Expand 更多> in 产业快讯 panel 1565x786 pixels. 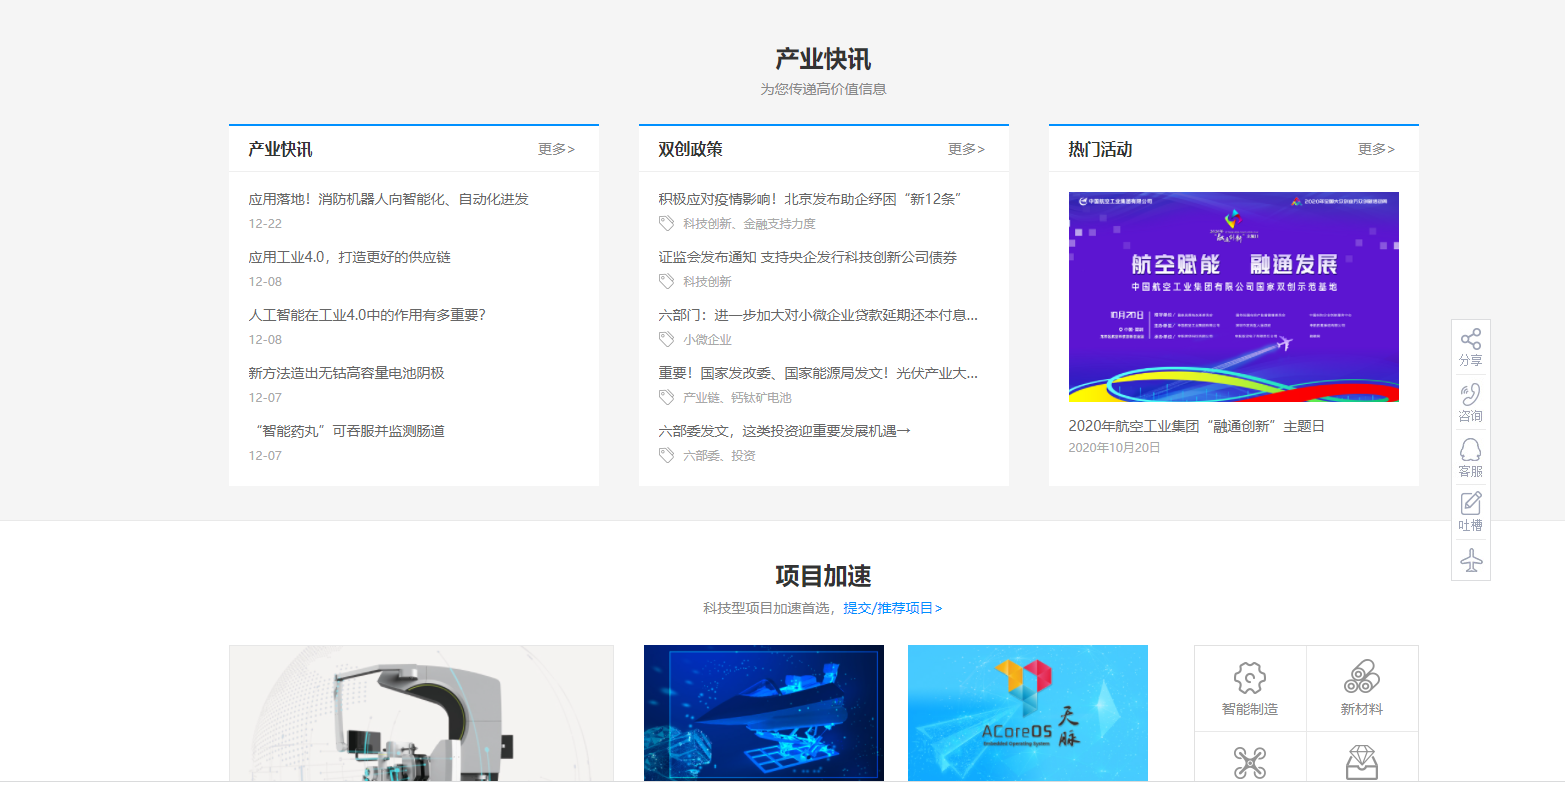coord(556,149)
